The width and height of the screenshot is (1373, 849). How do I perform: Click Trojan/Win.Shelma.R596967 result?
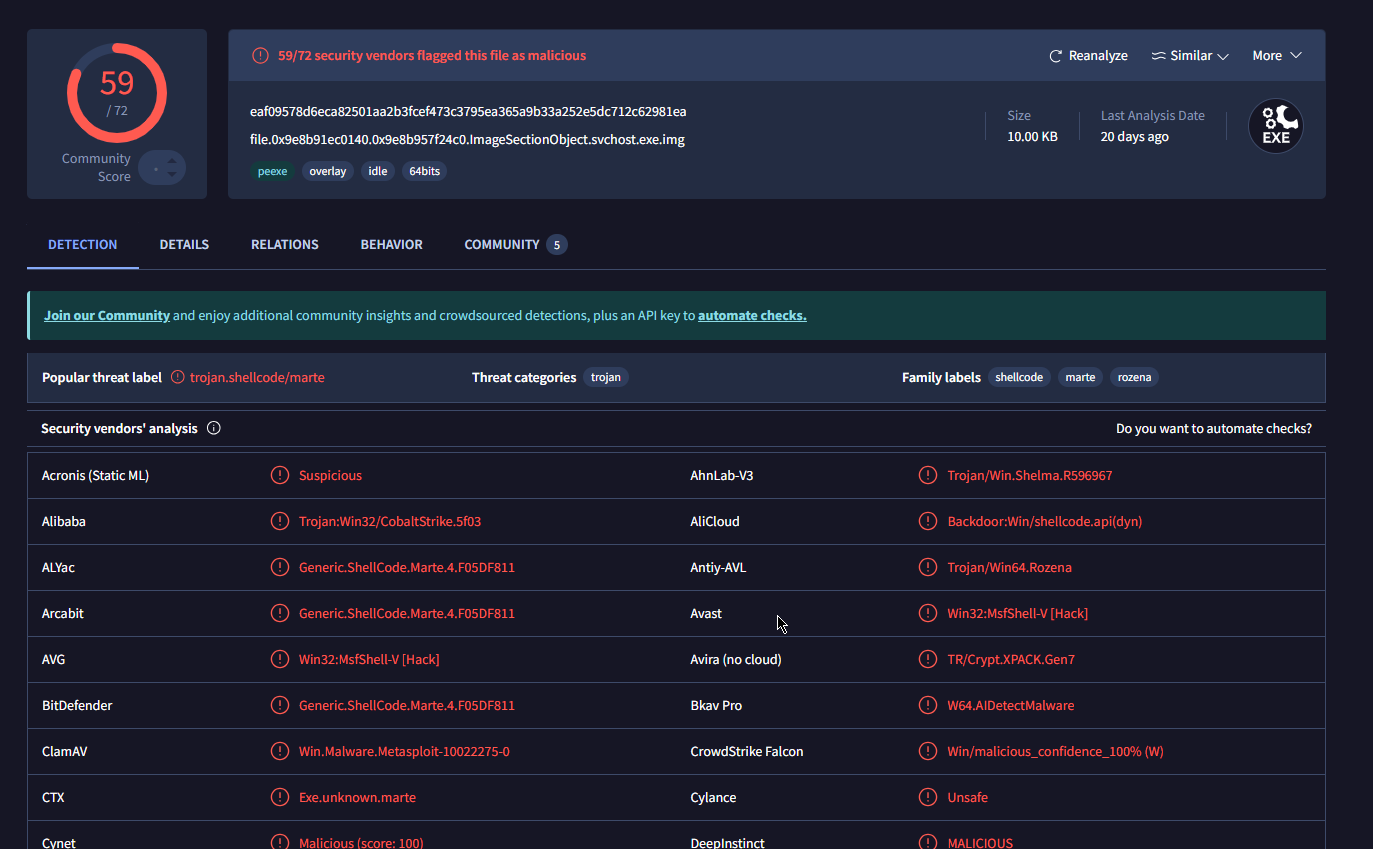[1030, 476]
